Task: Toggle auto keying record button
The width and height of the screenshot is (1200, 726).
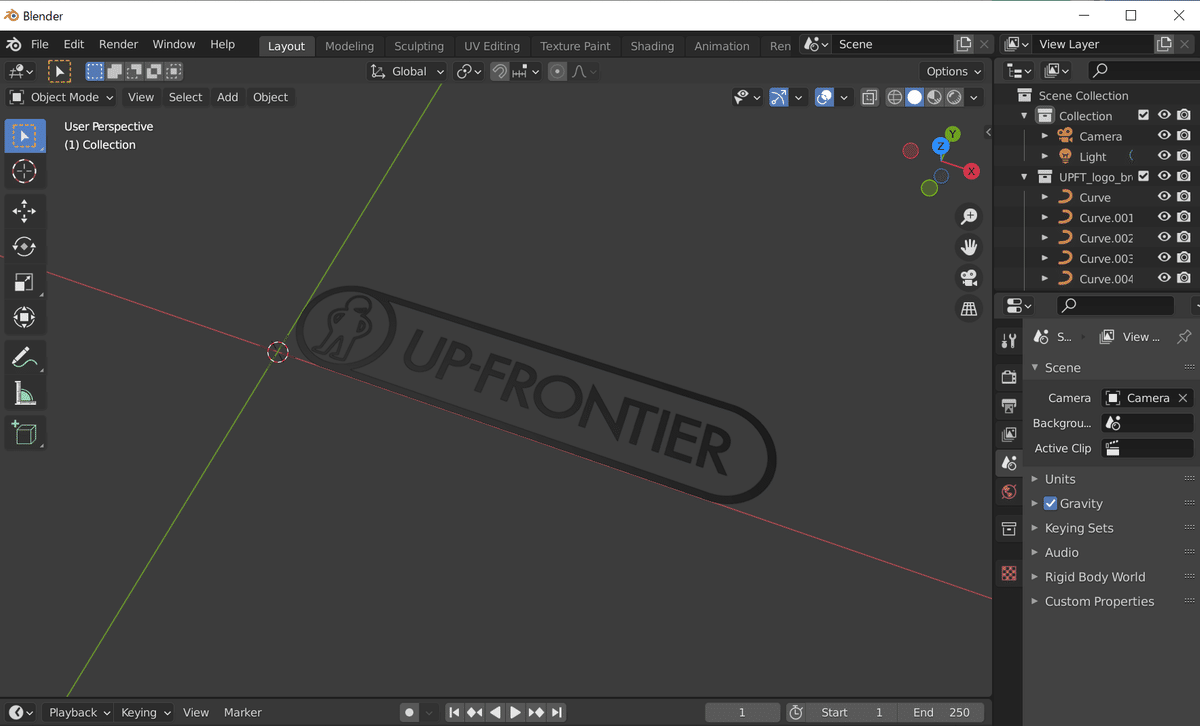Action: [409, 713]
